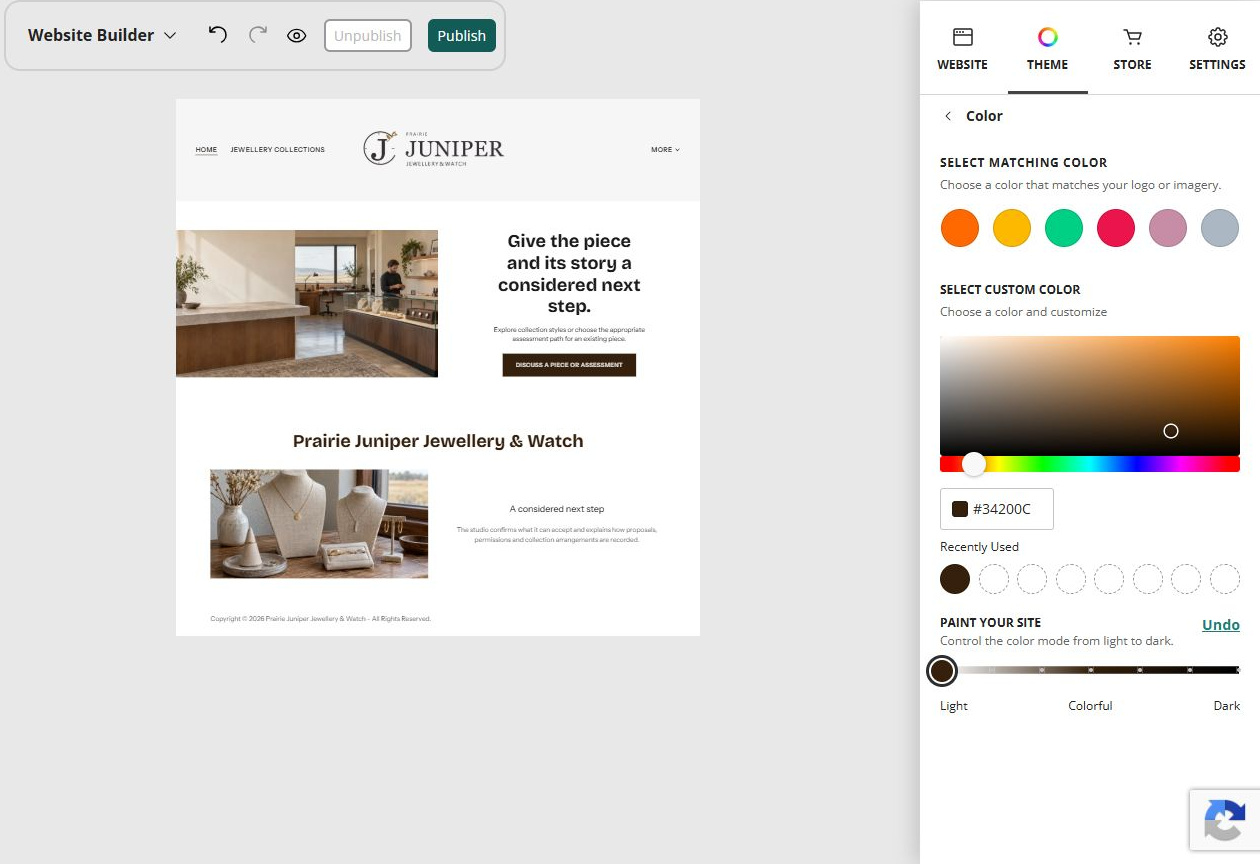Click the reCAPTCHA badge
This screenshot has height=864, width=1260.
(1225, 821)
